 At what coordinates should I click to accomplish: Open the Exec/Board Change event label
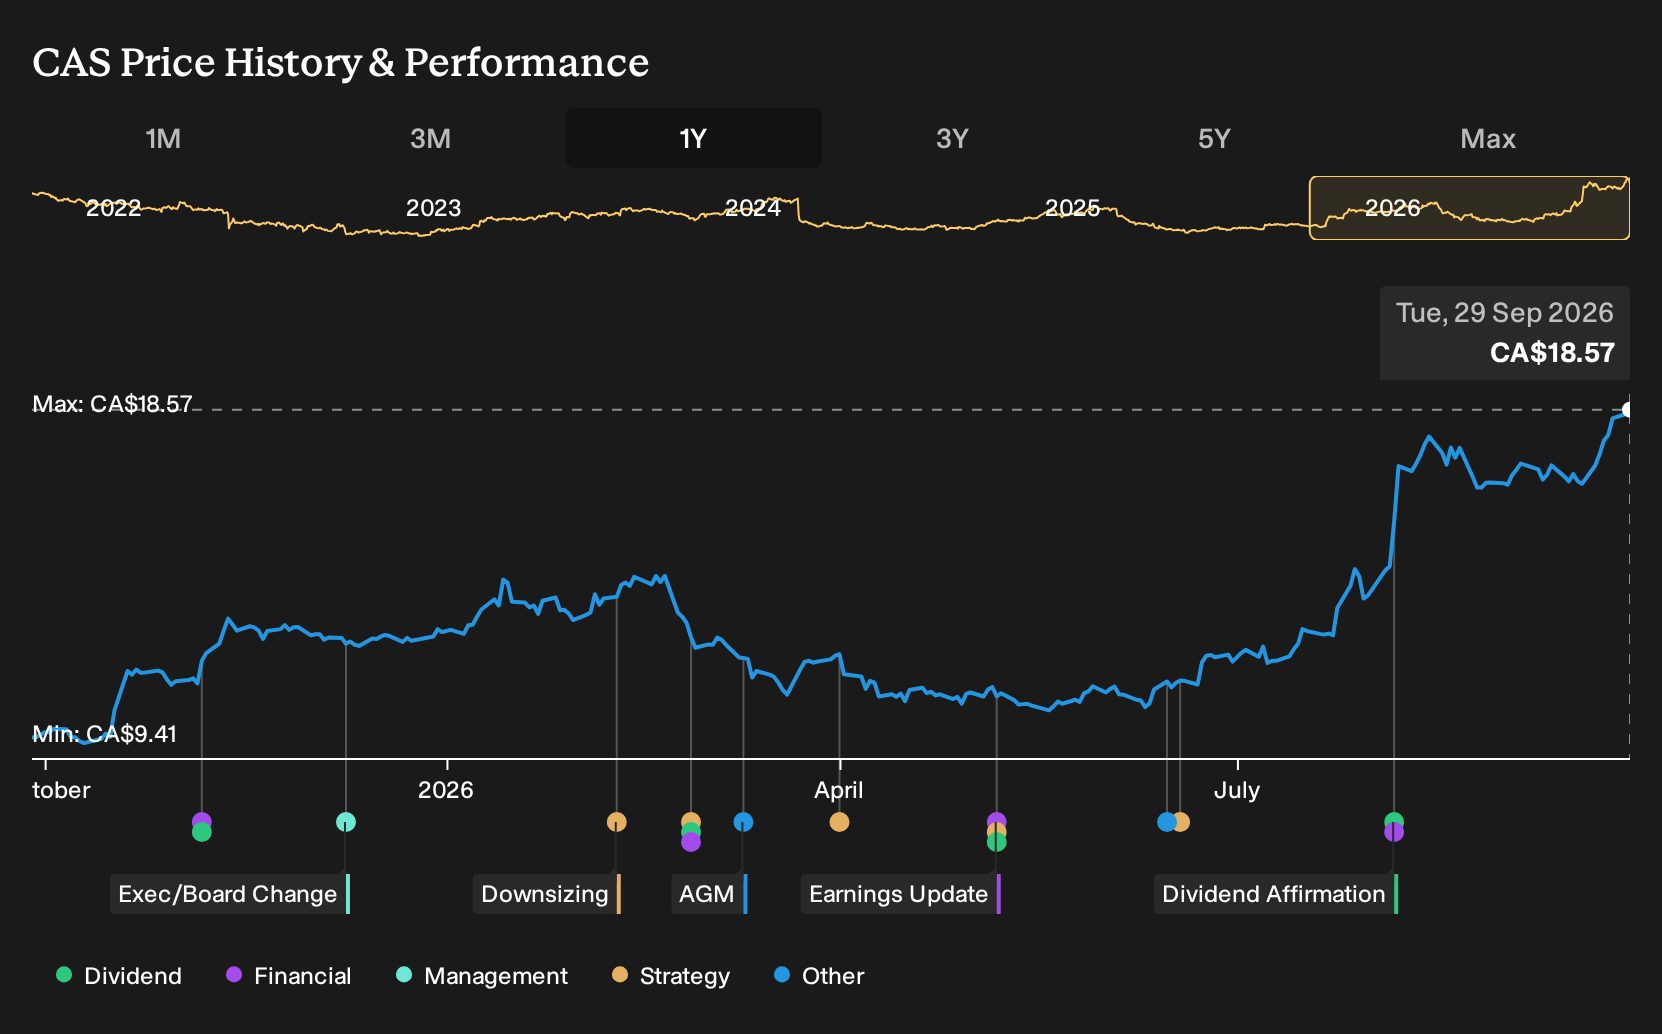[x=229, y=894]
